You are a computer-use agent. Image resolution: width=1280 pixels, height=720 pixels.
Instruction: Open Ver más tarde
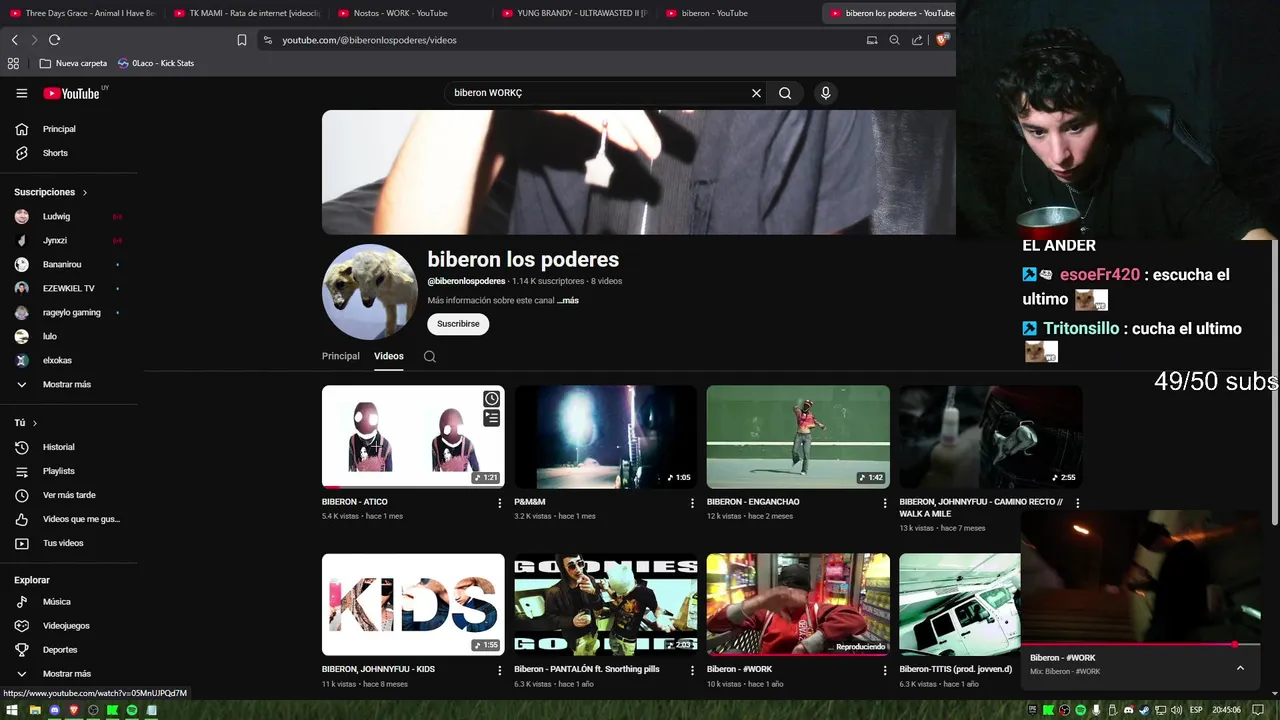click(68, 495)
